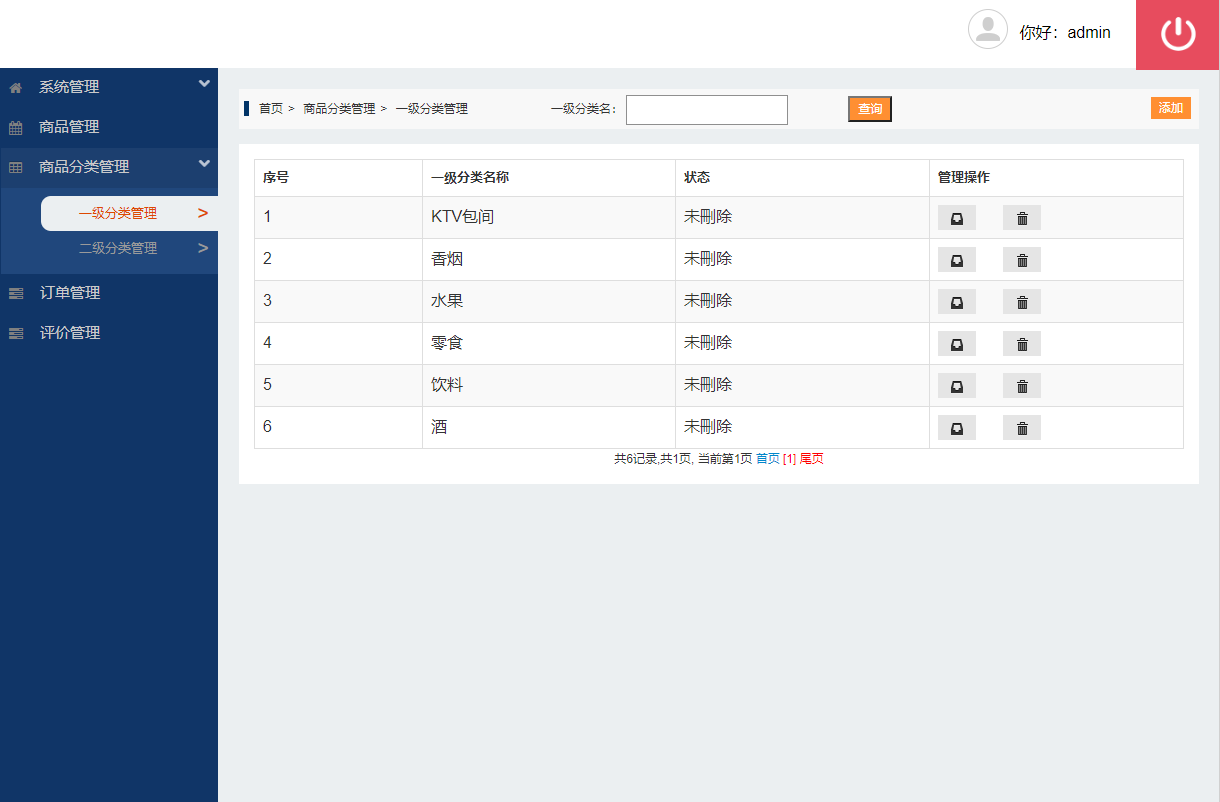Click the calendar icon beside 商品管理
The width and height of the screenshot is (1220, 802).
point(14,126)
